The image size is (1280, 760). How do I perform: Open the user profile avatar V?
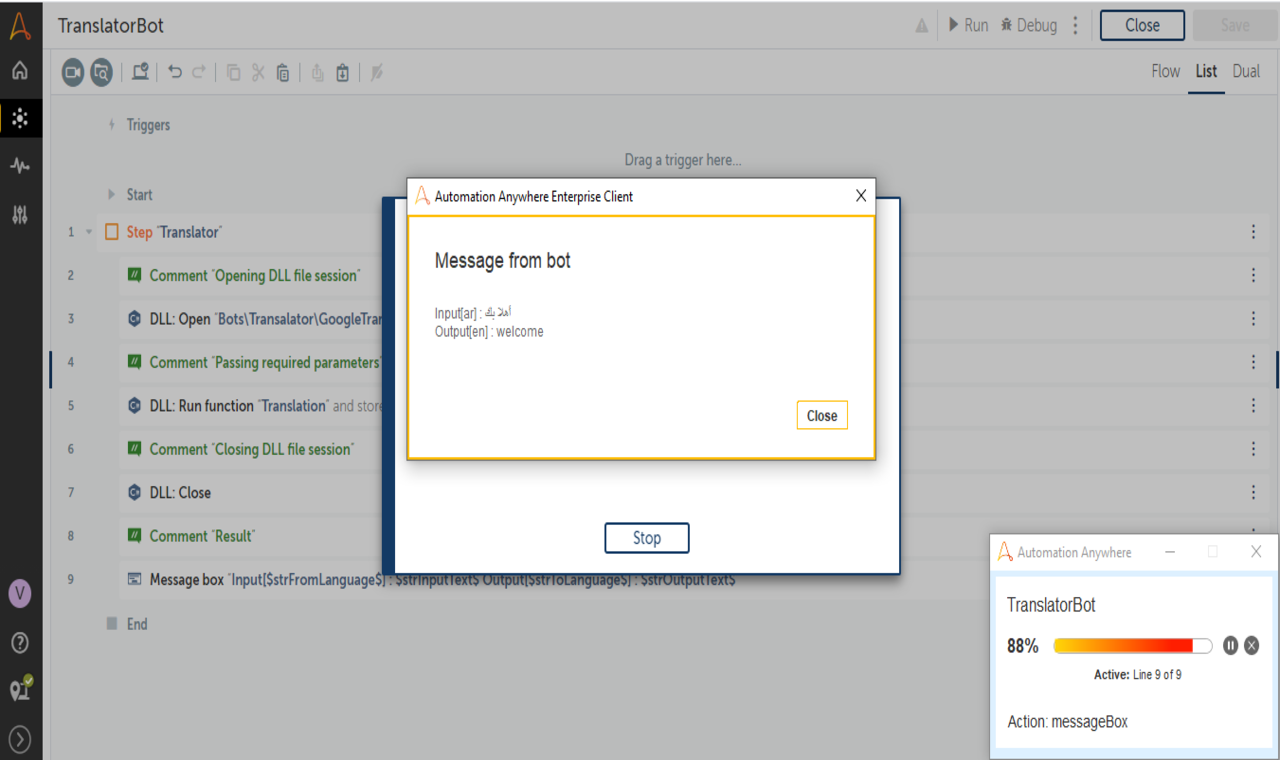[20, 594]
